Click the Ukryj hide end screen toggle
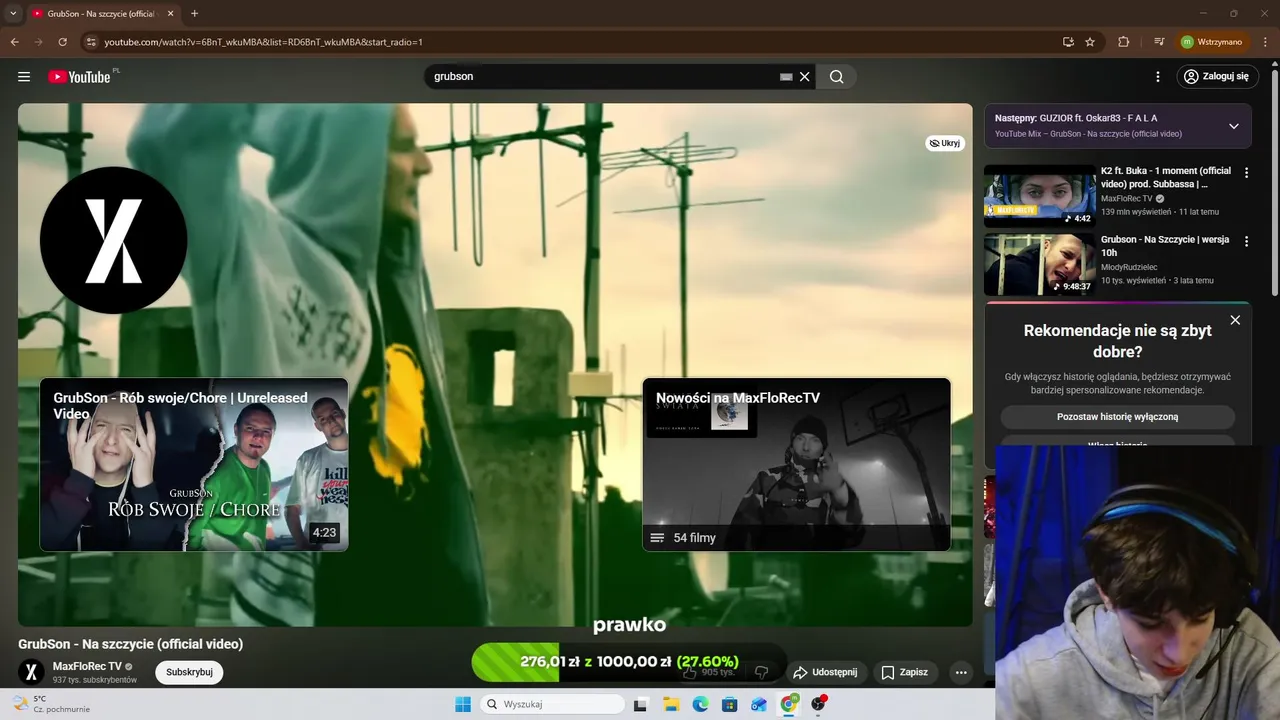Screen dimensions: 1280x720 point(945,143)
